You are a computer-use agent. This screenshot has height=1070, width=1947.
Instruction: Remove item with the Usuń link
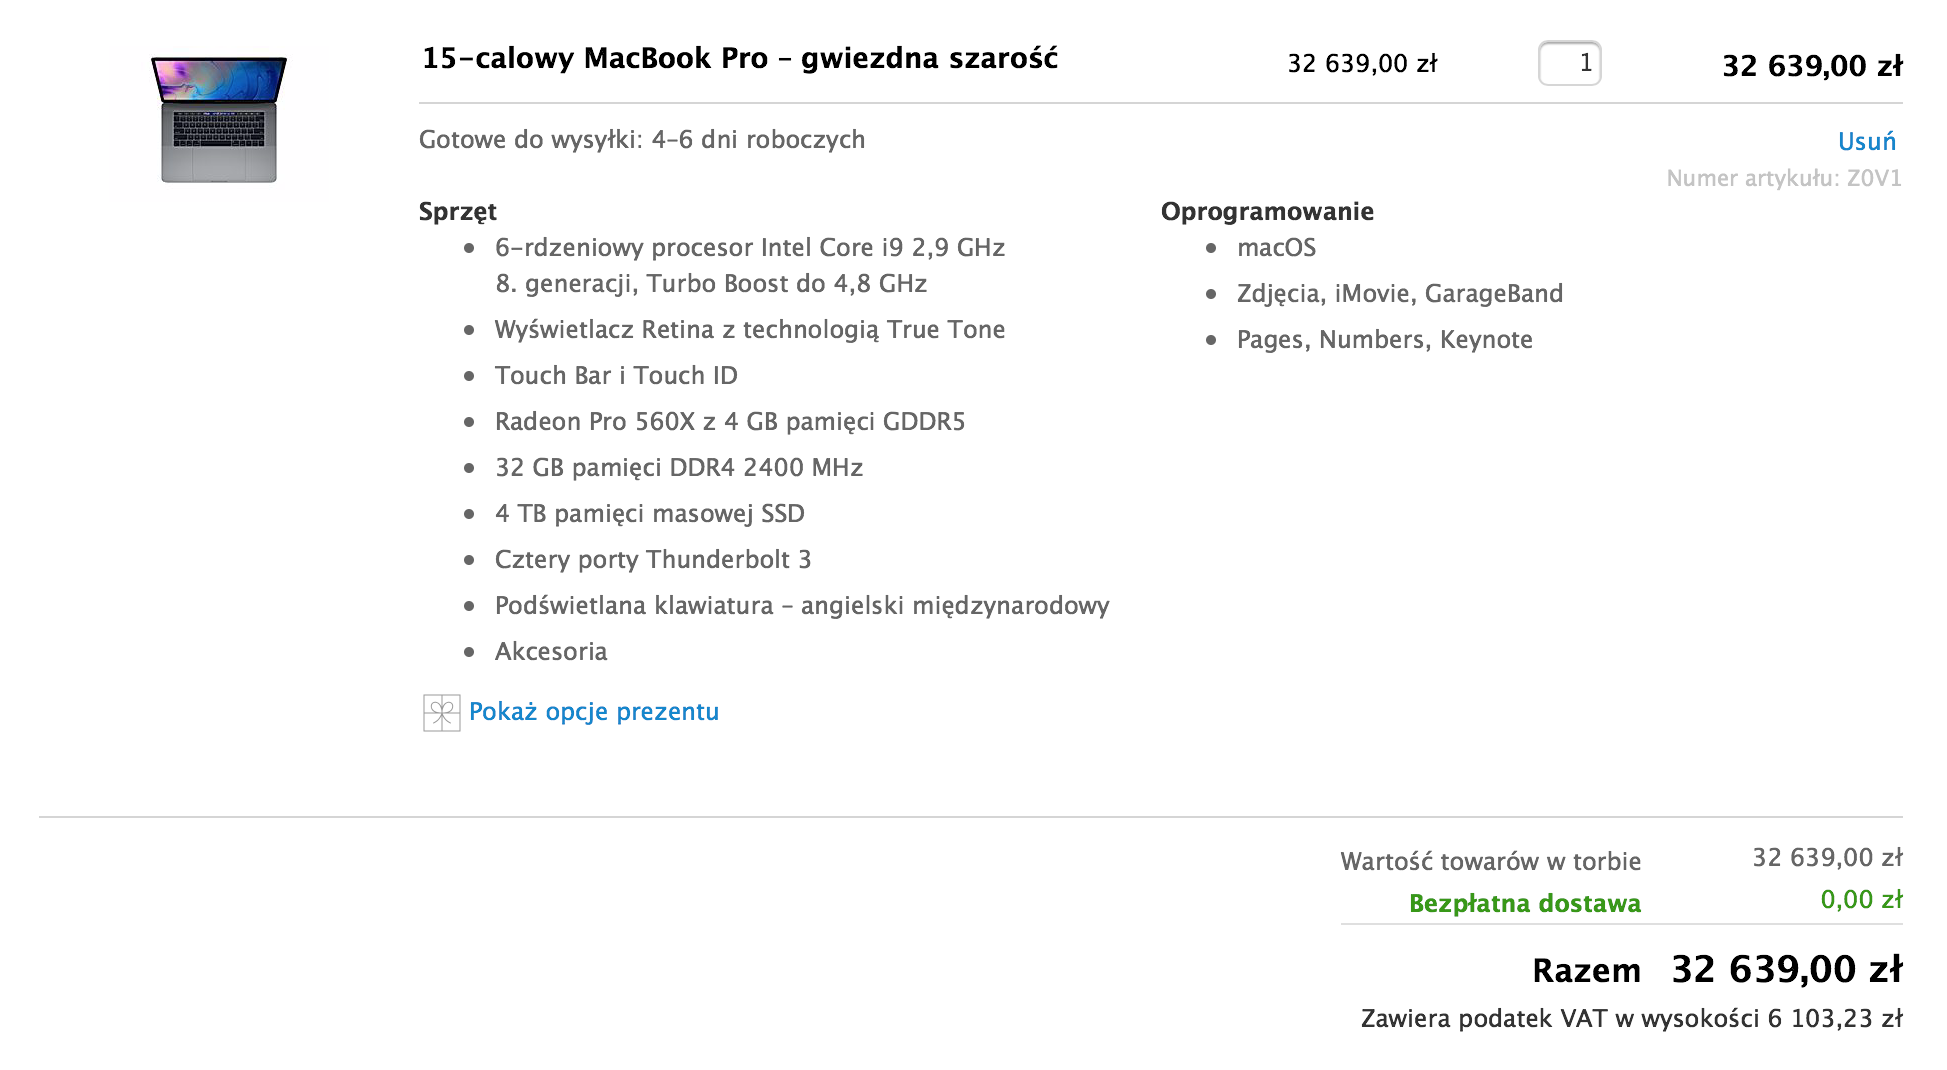[1866, 141]
